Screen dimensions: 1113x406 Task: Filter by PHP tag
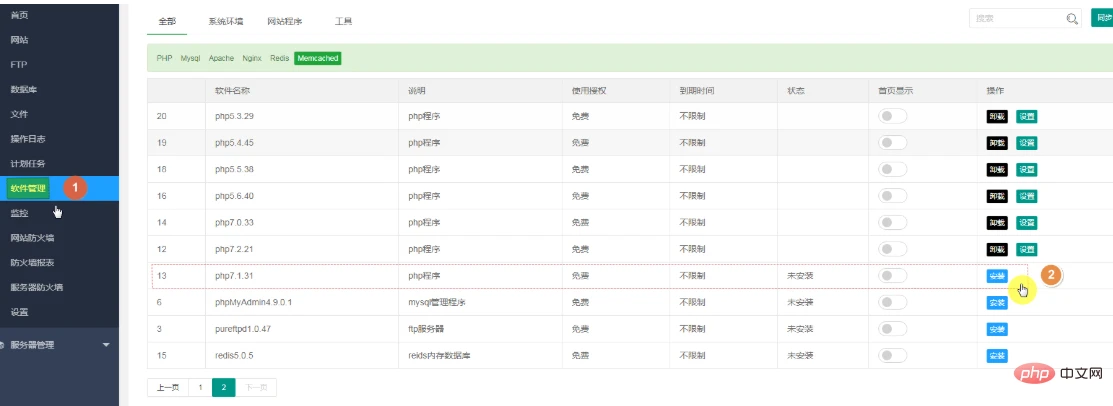(164, 58)
